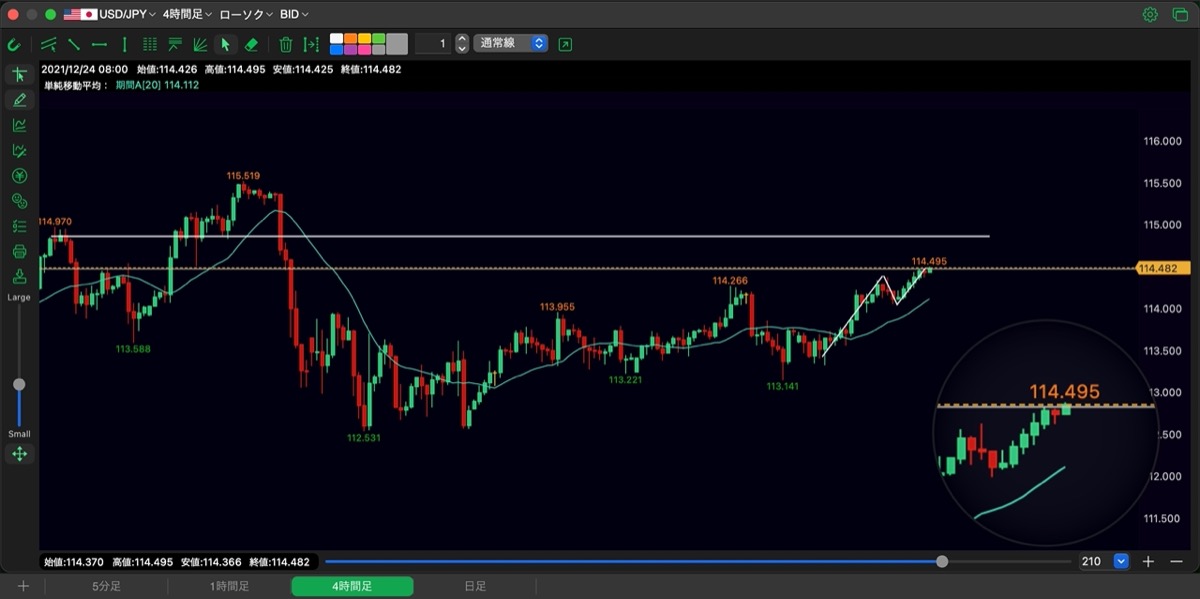
Task: Click the four-way move arrows icon
Action: (x=19, y=454)
